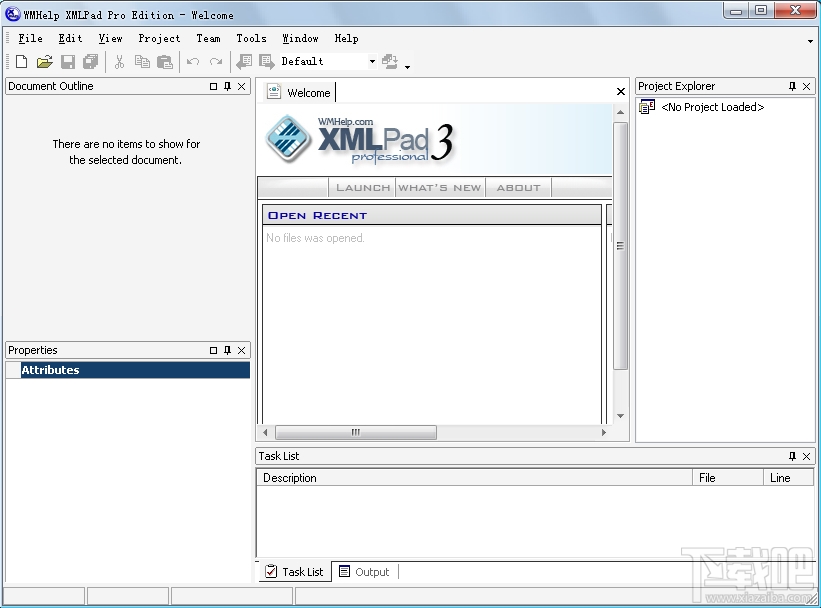Screen dimensions: 821x608
Task: Click the Save All toolbar icon
Action: coord(91,62)
